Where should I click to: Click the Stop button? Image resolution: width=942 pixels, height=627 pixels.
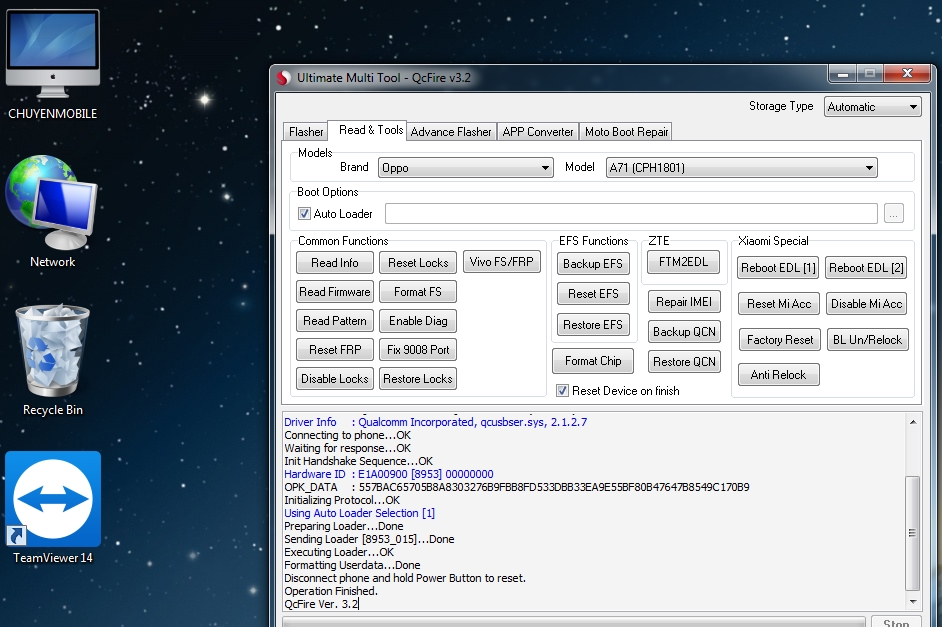(x=896, y=622)
